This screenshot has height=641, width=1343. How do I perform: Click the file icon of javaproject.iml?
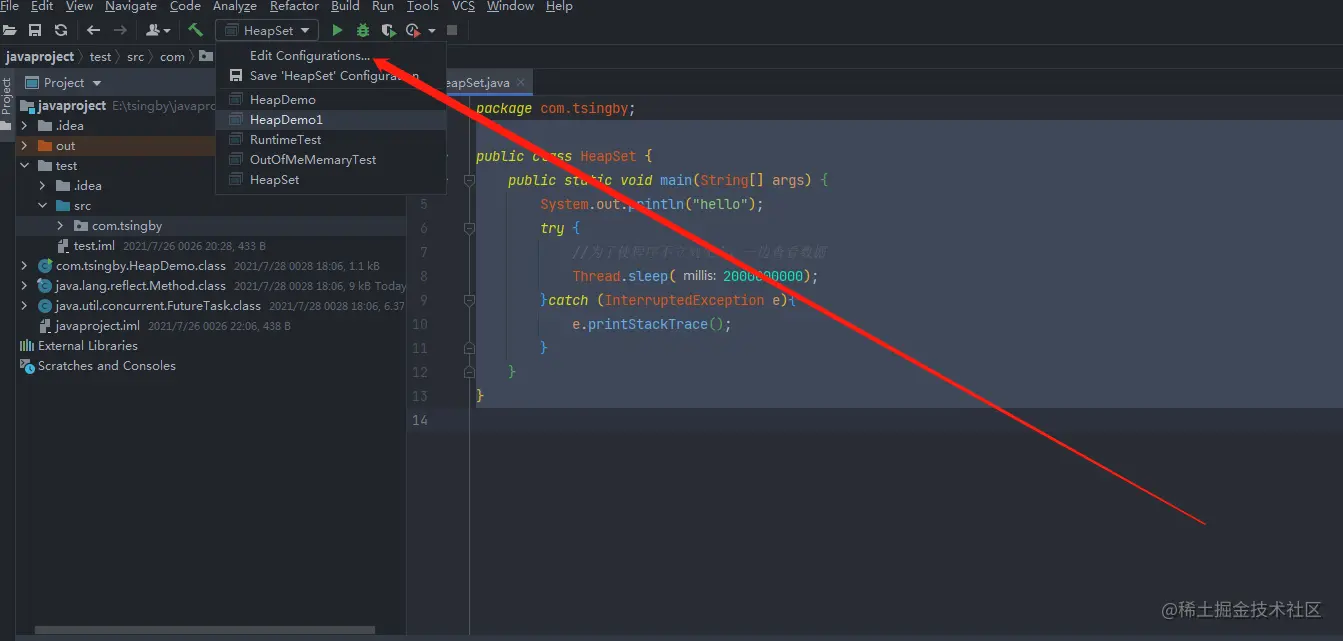coord(45,326)
